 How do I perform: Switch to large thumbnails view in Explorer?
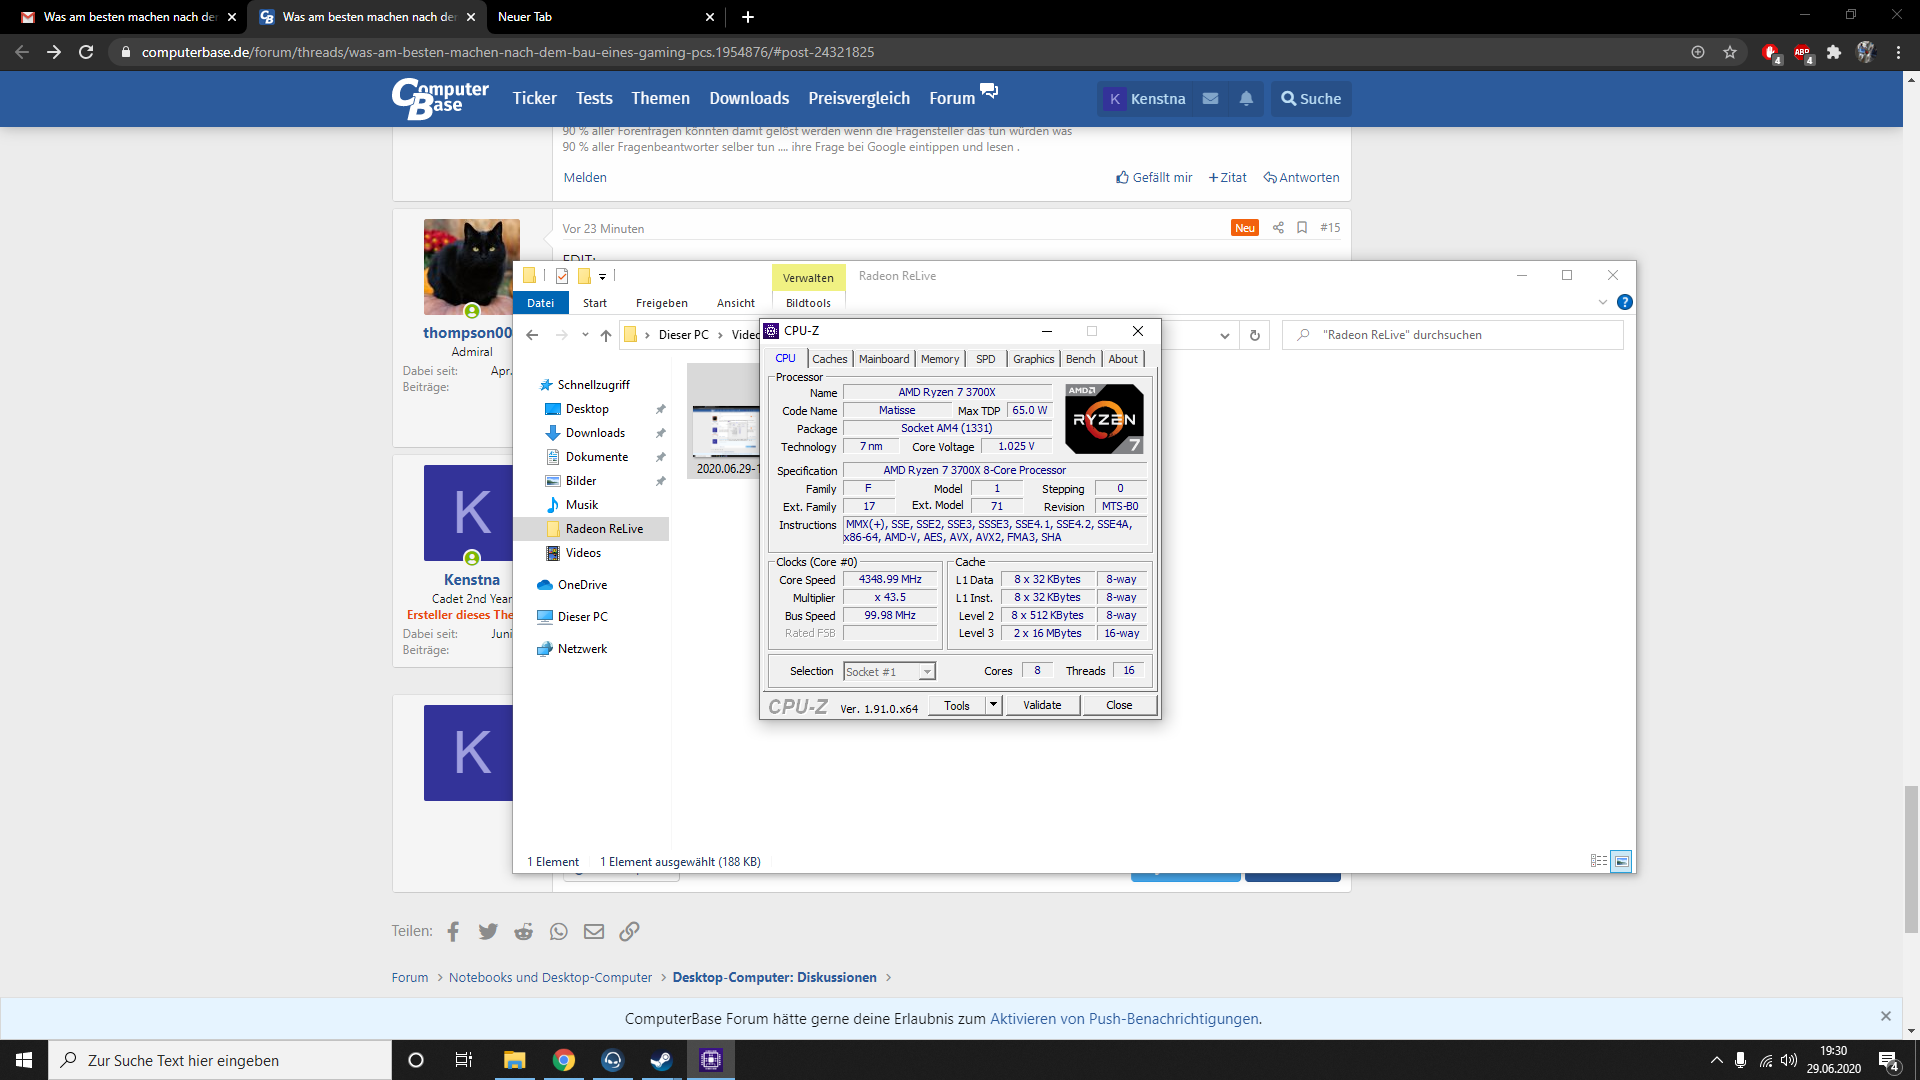(x=1621, y=861)
